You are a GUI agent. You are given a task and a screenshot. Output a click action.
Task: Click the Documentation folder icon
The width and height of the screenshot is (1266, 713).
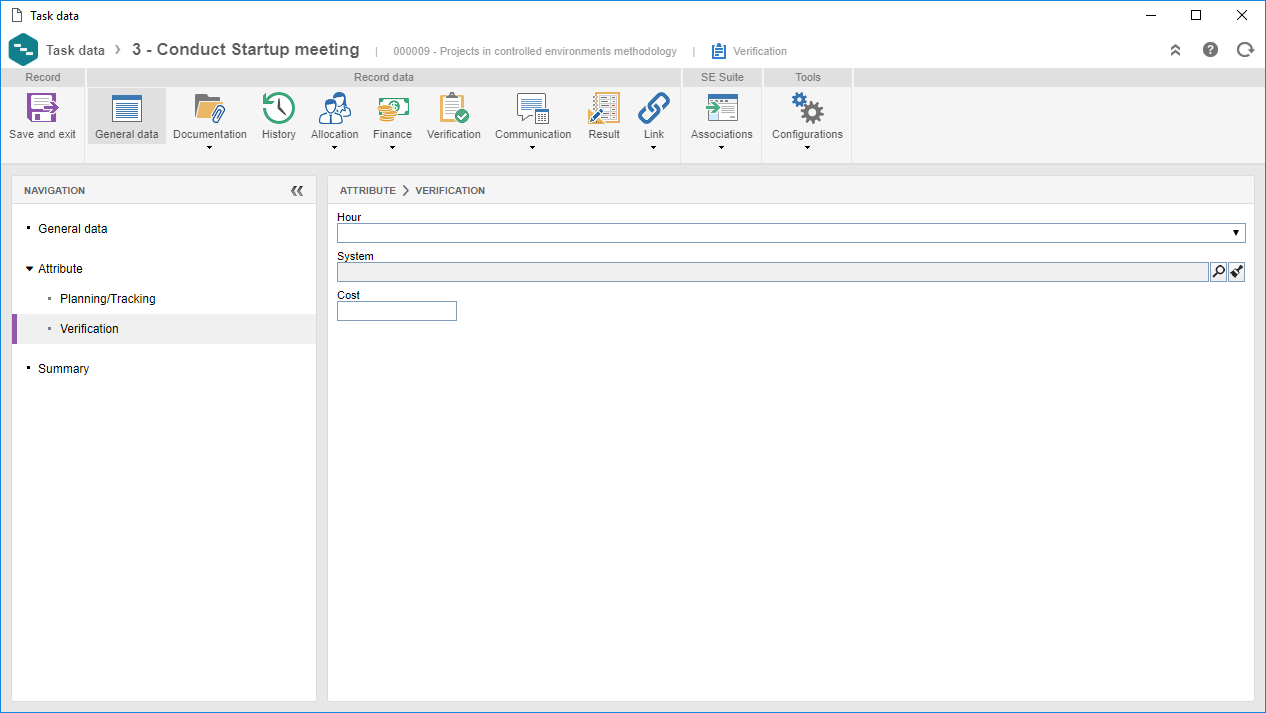click(210, 108)
